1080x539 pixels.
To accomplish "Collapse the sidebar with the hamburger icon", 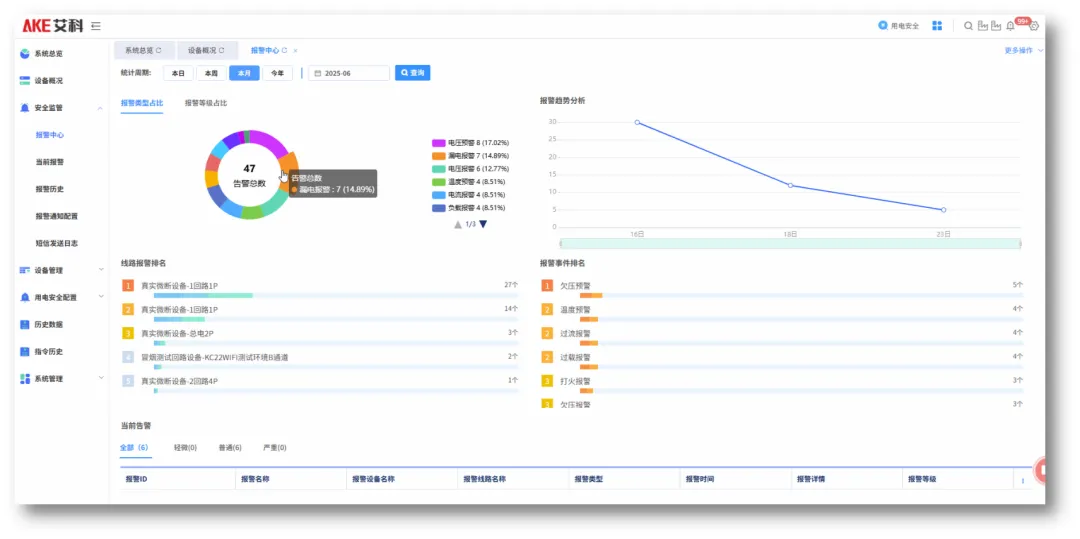I will pyautogui.click(x=95, y=26).
